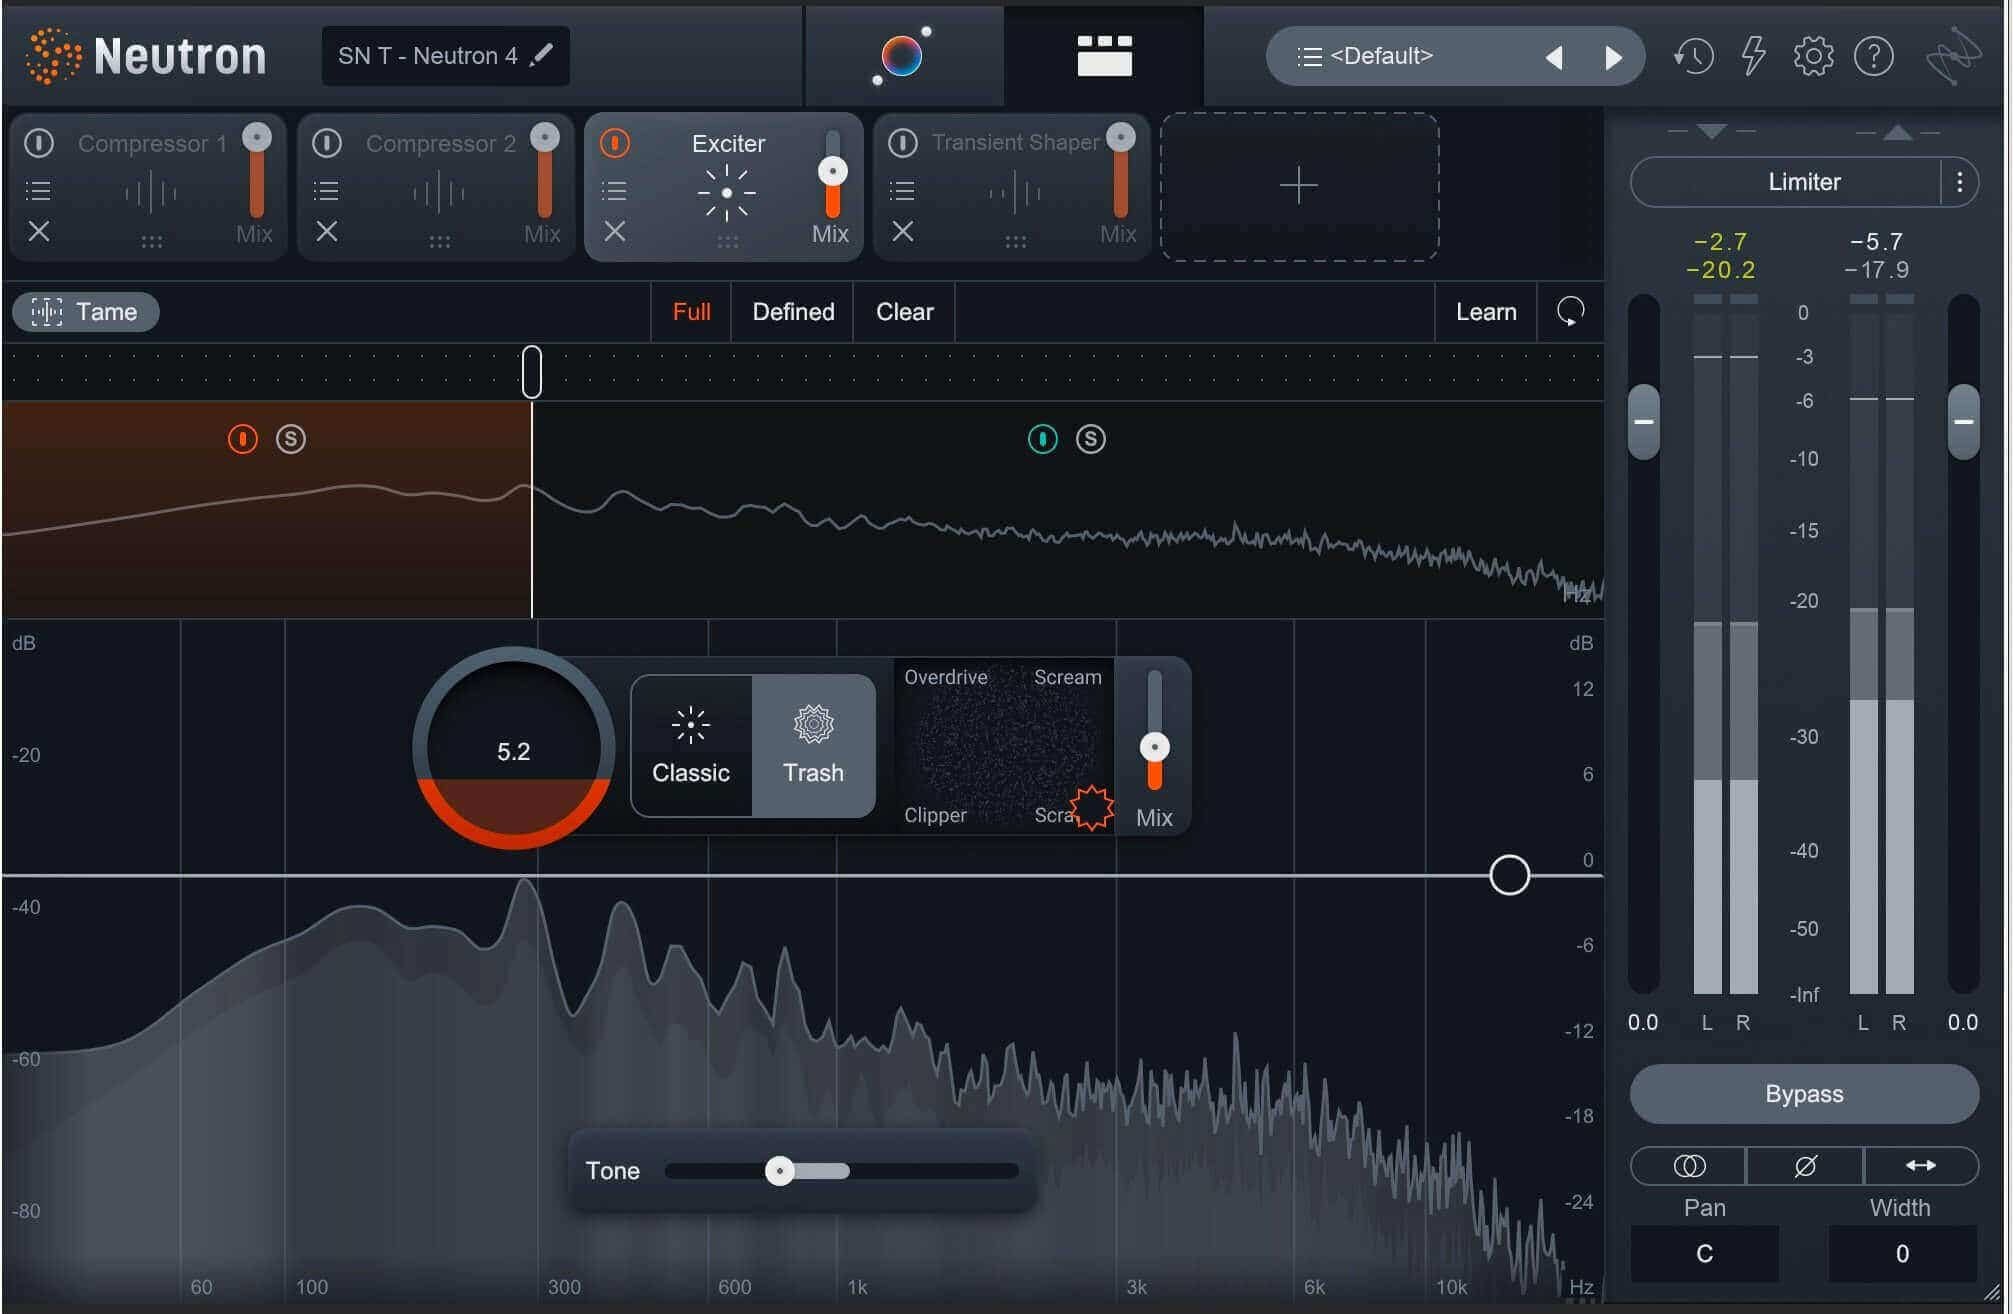
Task: Click the Learn button
Action: click(1486, 311)
